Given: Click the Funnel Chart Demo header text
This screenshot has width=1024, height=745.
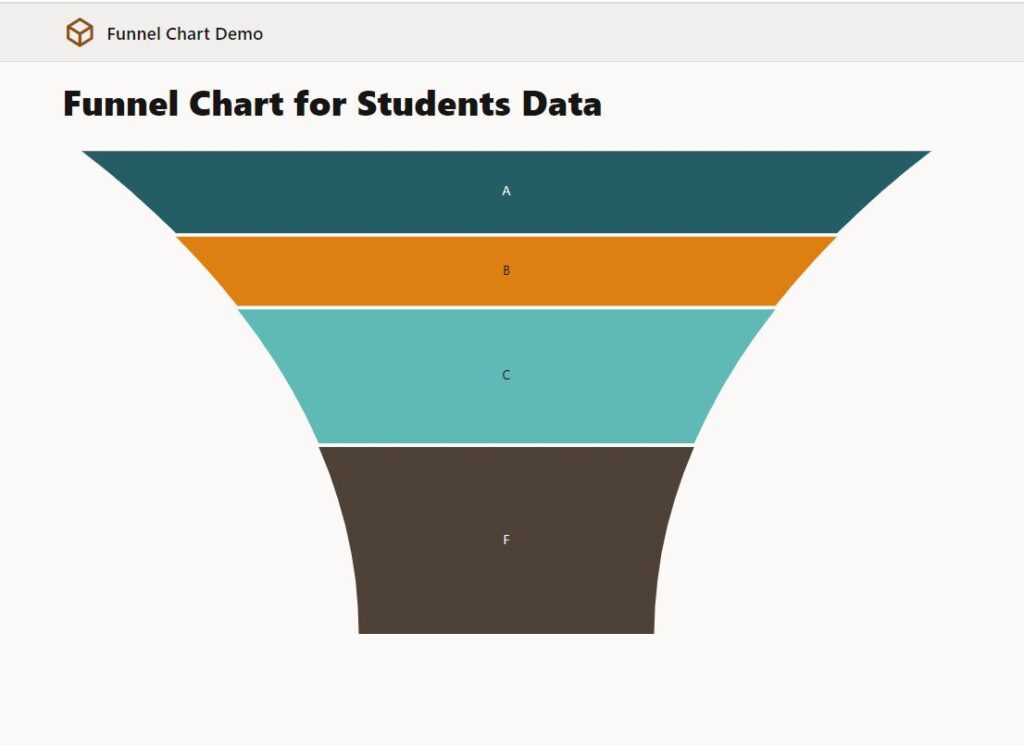Looking at the screenshot, I should tap(183, 33).
